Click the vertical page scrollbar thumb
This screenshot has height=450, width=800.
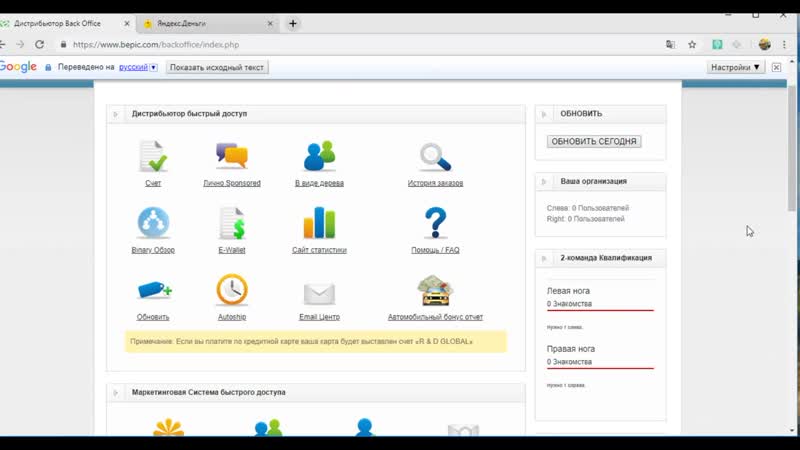point(791,148)
